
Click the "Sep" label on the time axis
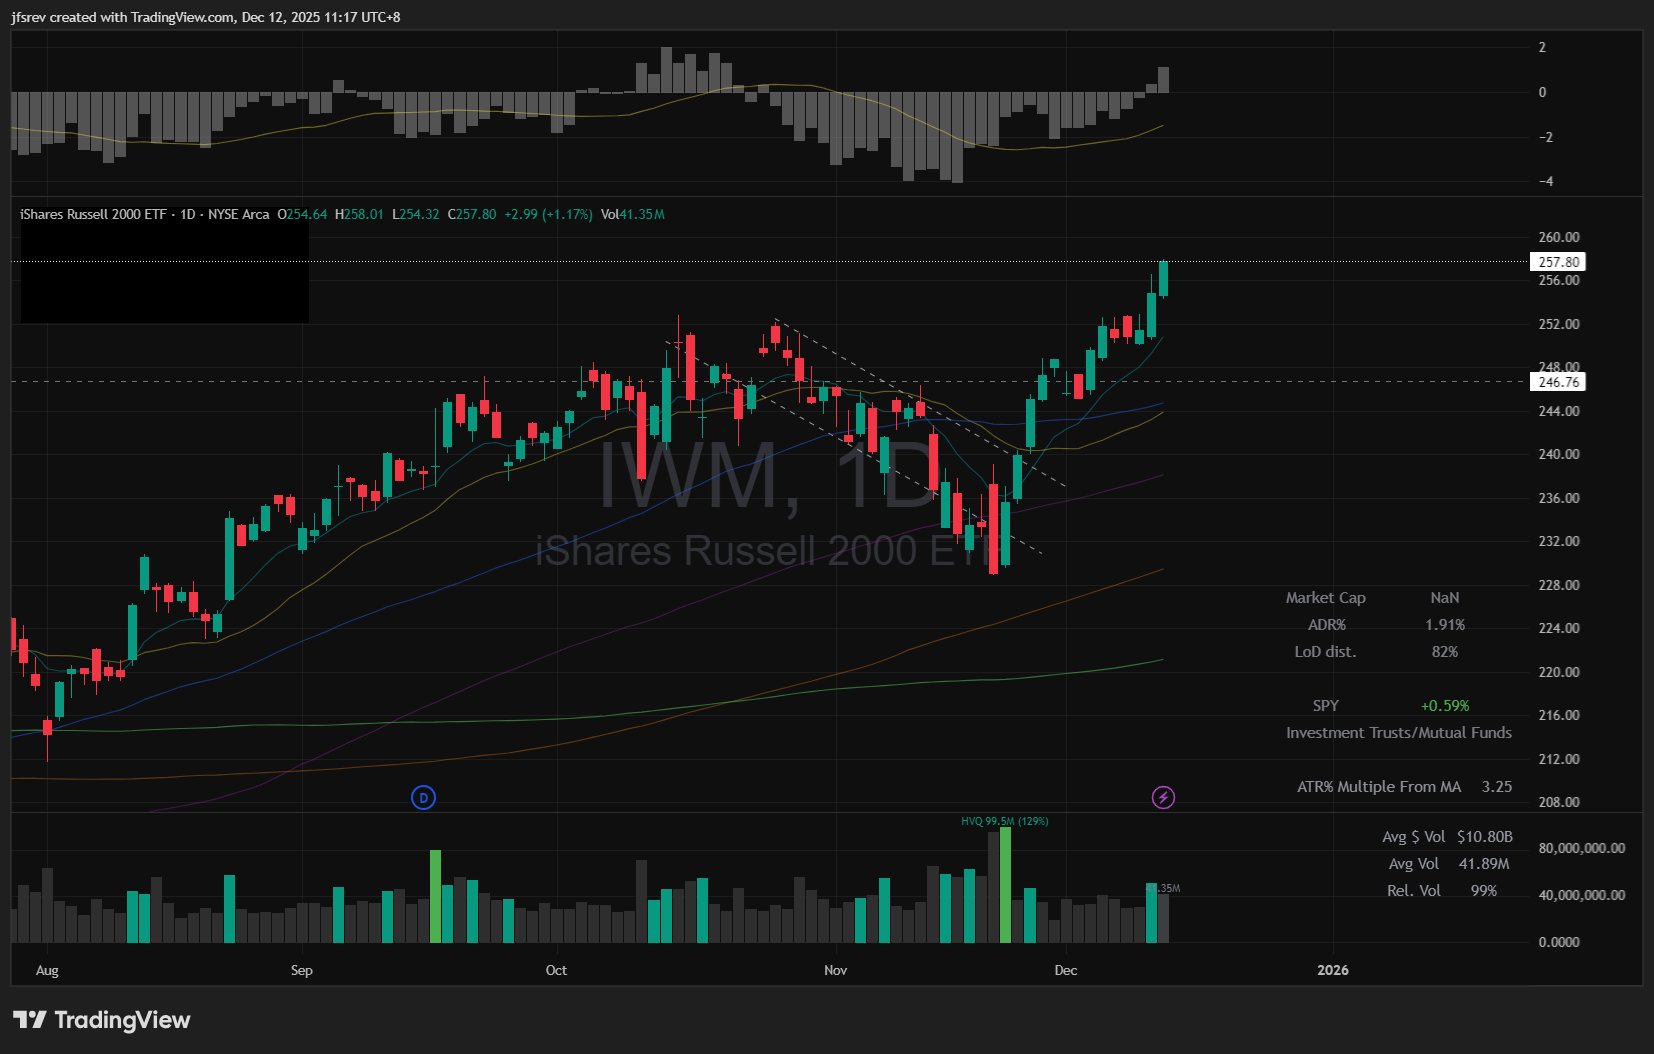tap(301, 970)
